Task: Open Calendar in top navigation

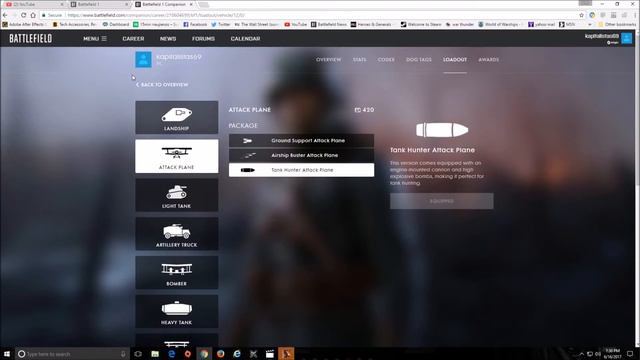Action: [245, 38]
